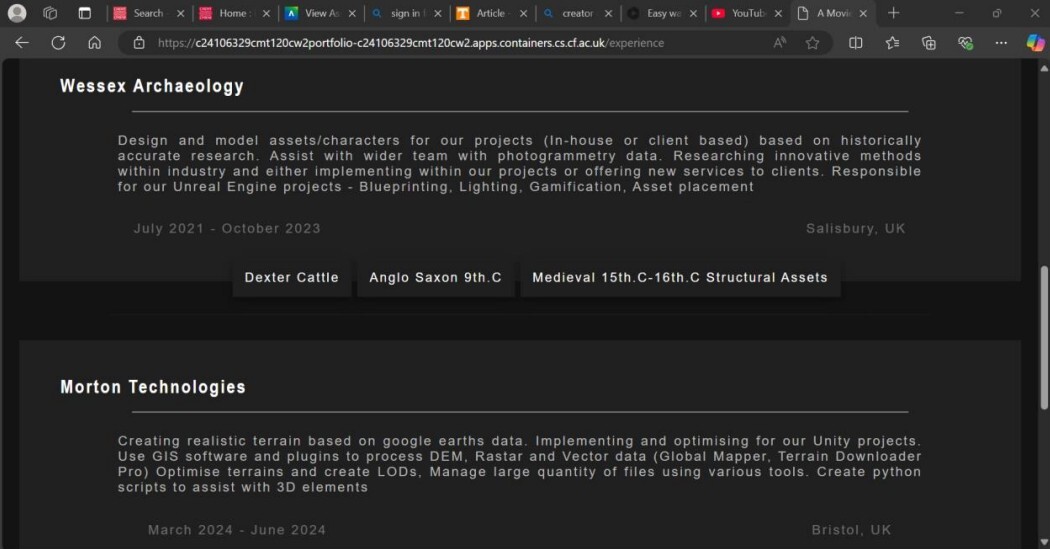Toggle split screen view
The image size is (1050, 549).
pos(856,43)
